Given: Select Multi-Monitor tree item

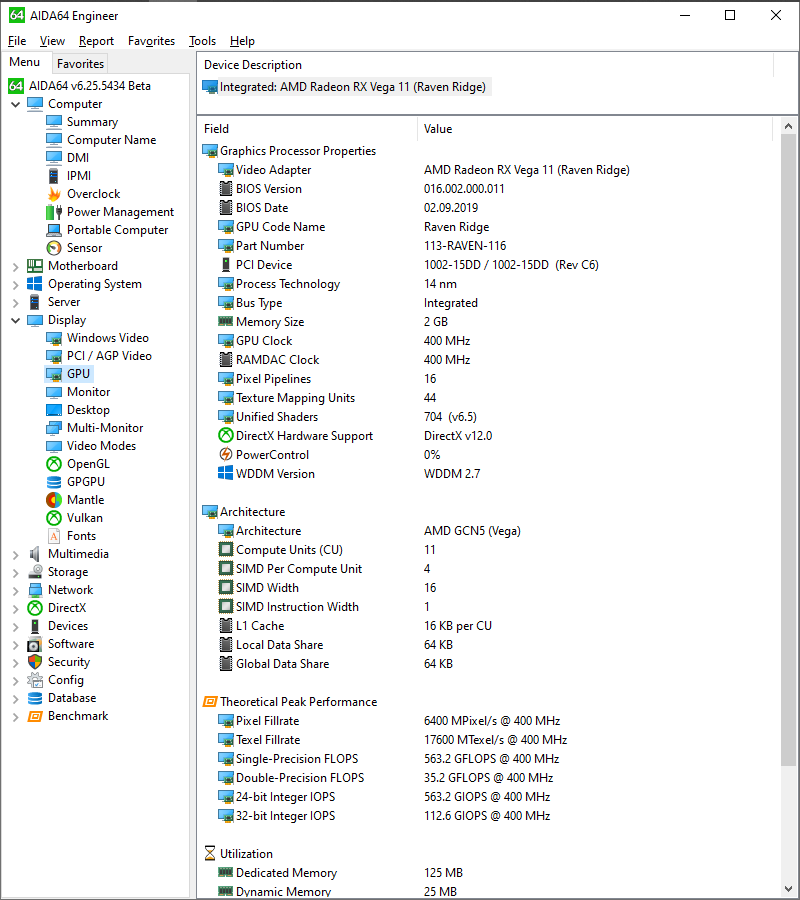Looking at the screenshot, I should coord(105,428).
